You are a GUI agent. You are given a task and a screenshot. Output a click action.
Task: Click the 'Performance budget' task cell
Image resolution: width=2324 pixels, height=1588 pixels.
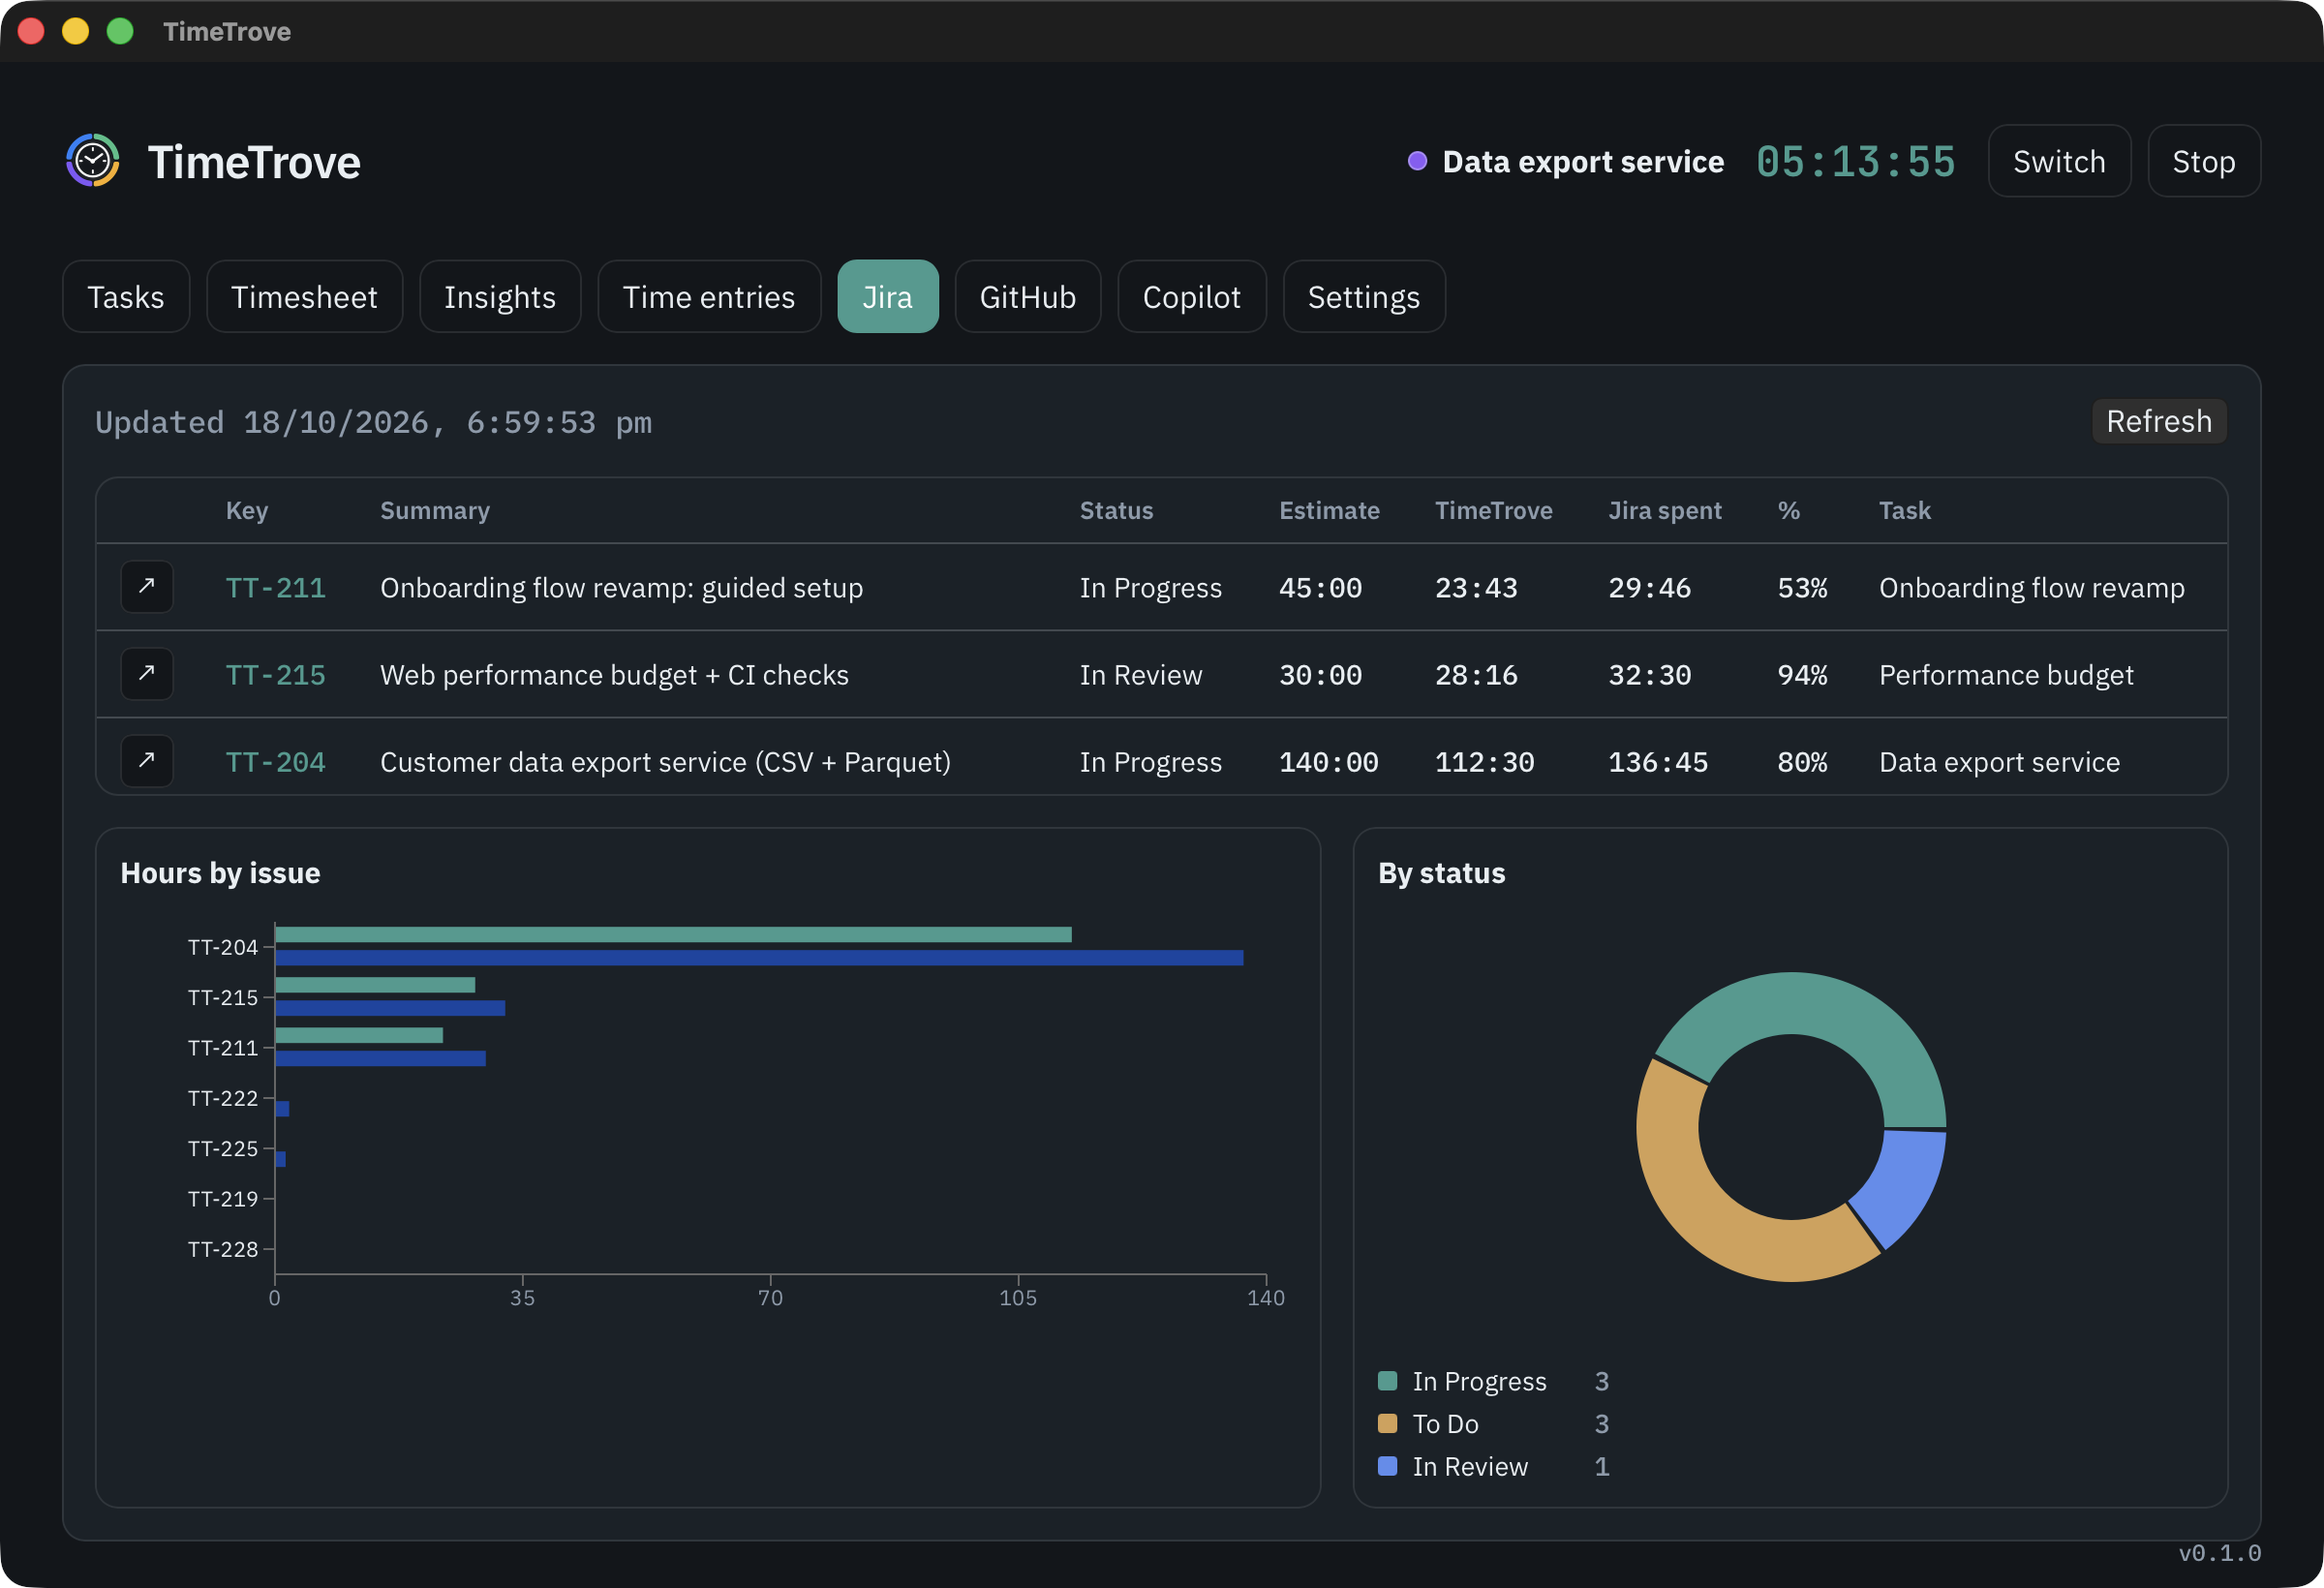[2005, 675]
